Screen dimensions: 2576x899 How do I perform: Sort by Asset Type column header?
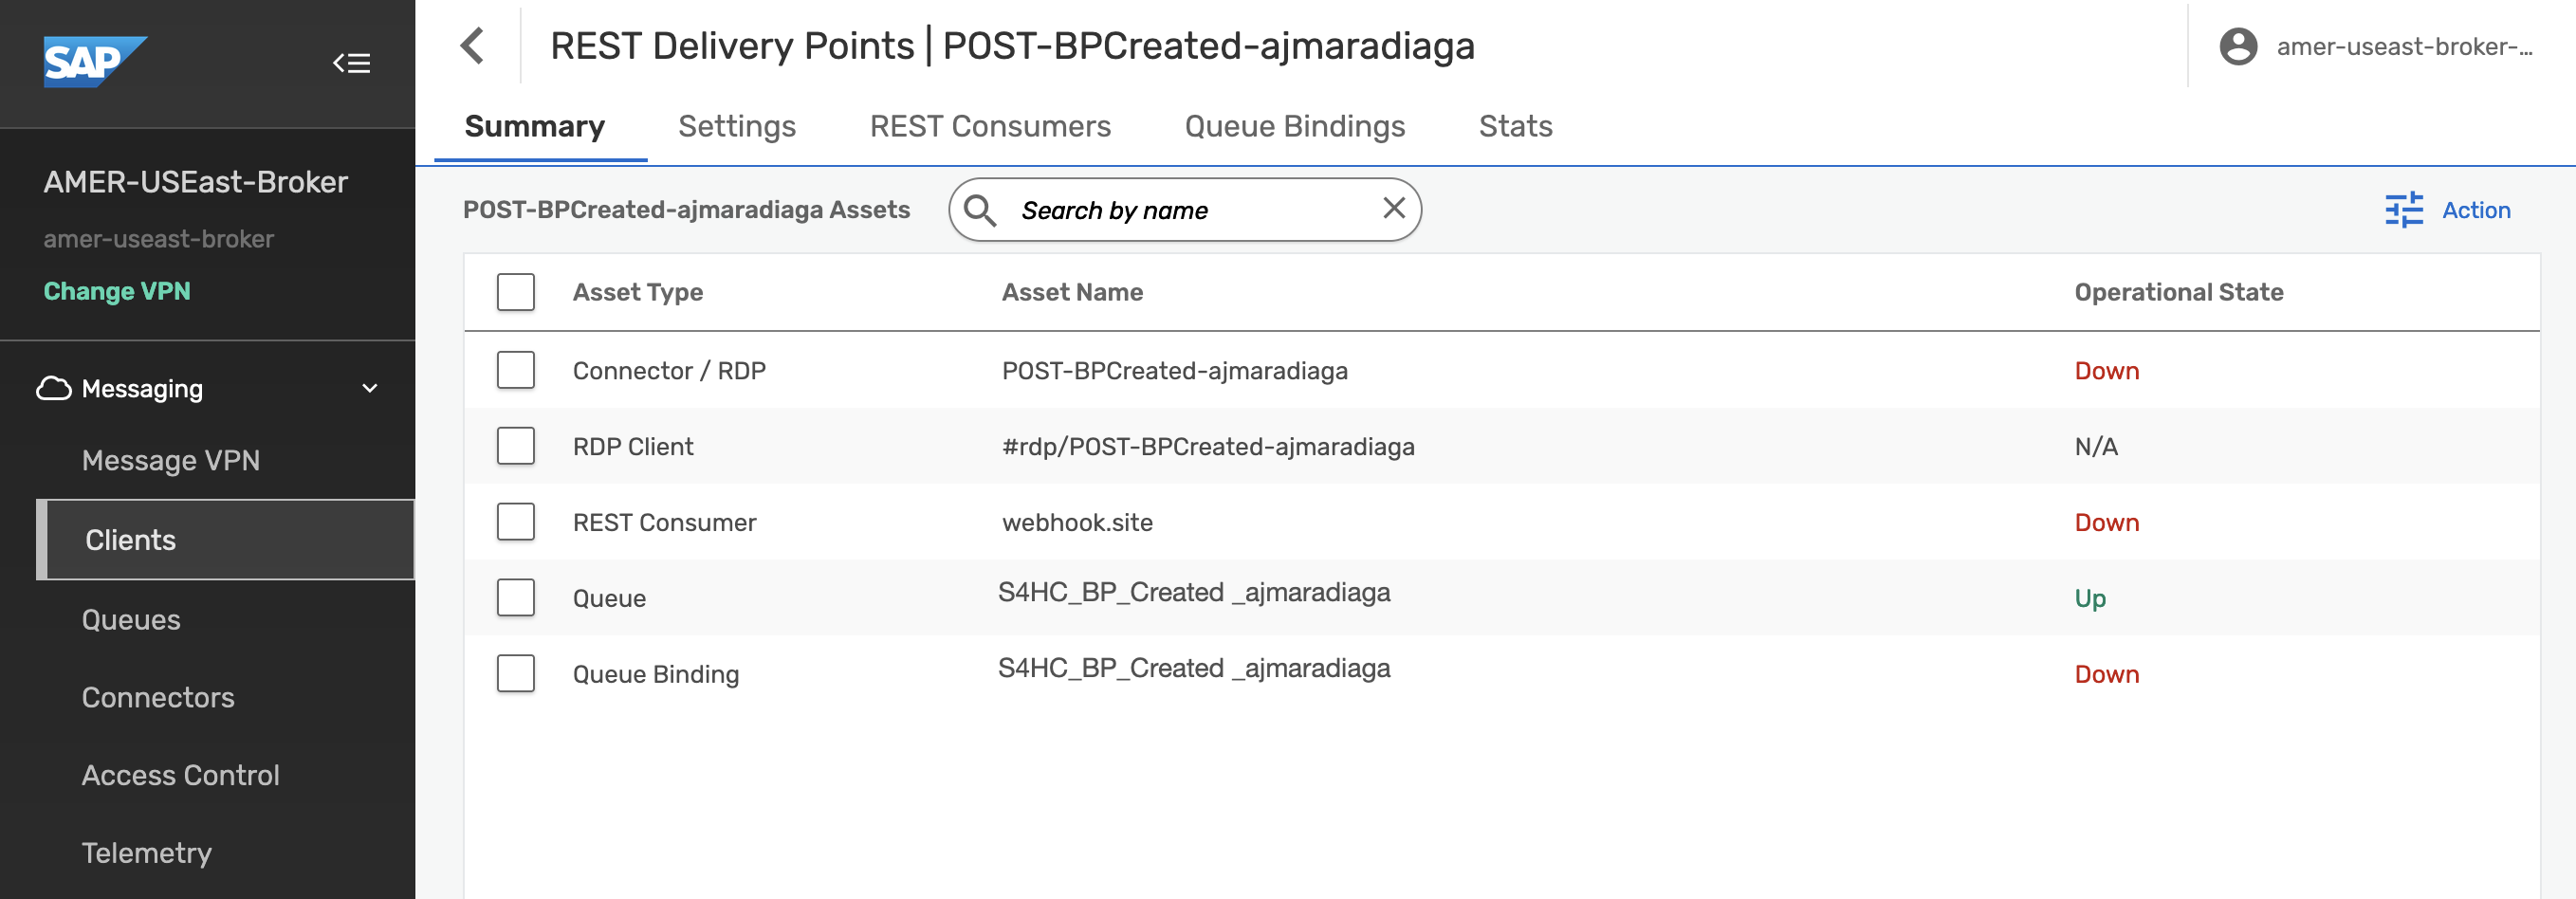pos(638,292)
